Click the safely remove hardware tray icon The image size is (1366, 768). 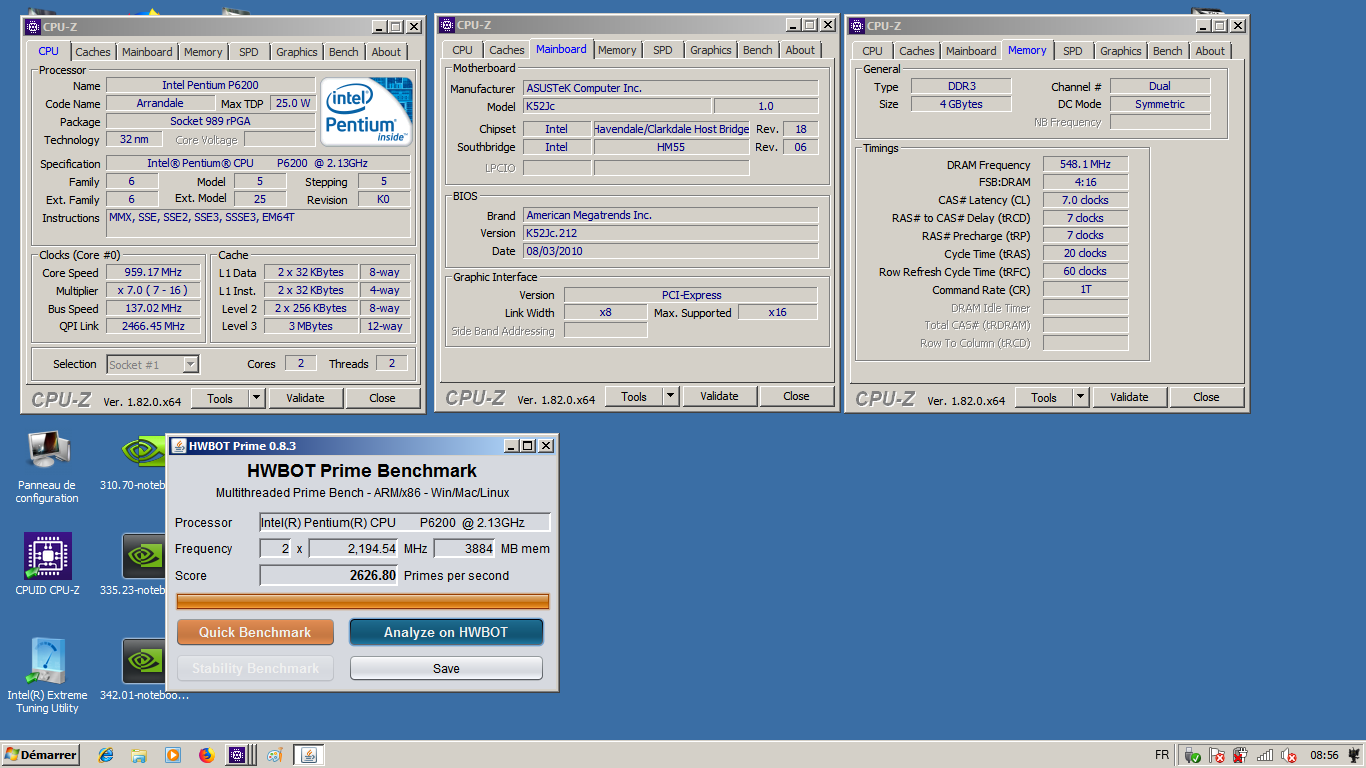(x=1193, y=756)
